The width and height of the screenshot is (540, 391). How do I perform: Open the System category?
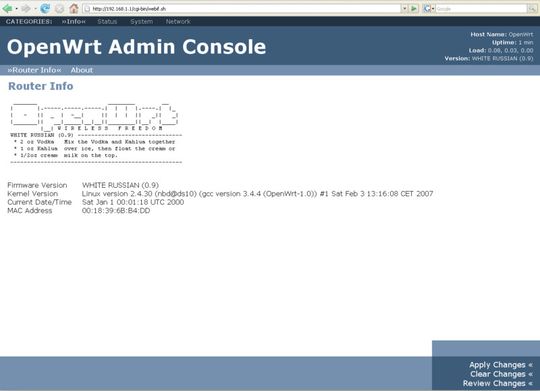(142, 21)
